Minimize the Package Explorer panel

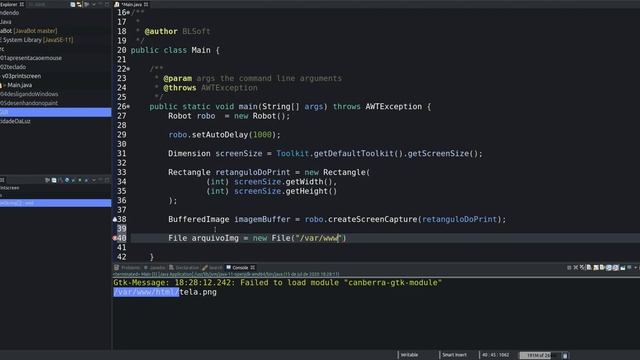(100, 4)
